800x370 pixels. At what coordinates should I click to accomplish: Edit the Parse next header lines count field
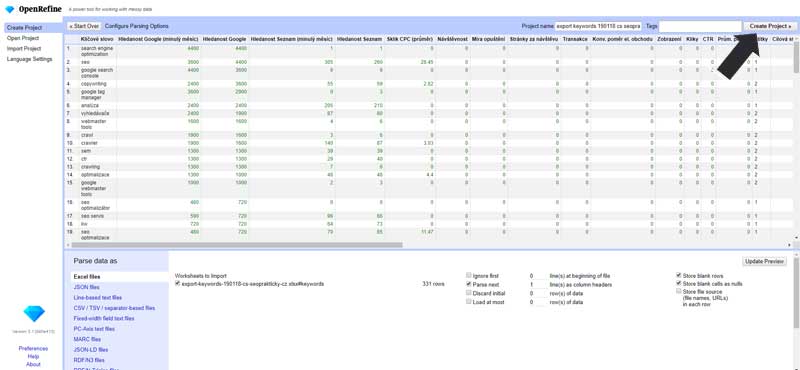pyautogui.click(x=537, y=284)
